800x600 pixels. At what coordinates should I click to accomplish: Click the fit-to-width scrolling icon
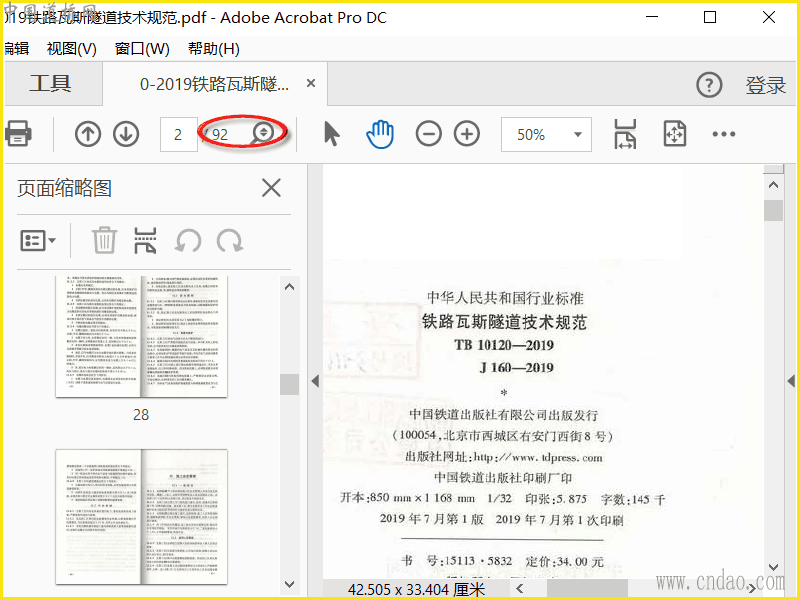(x=626, y=134)
